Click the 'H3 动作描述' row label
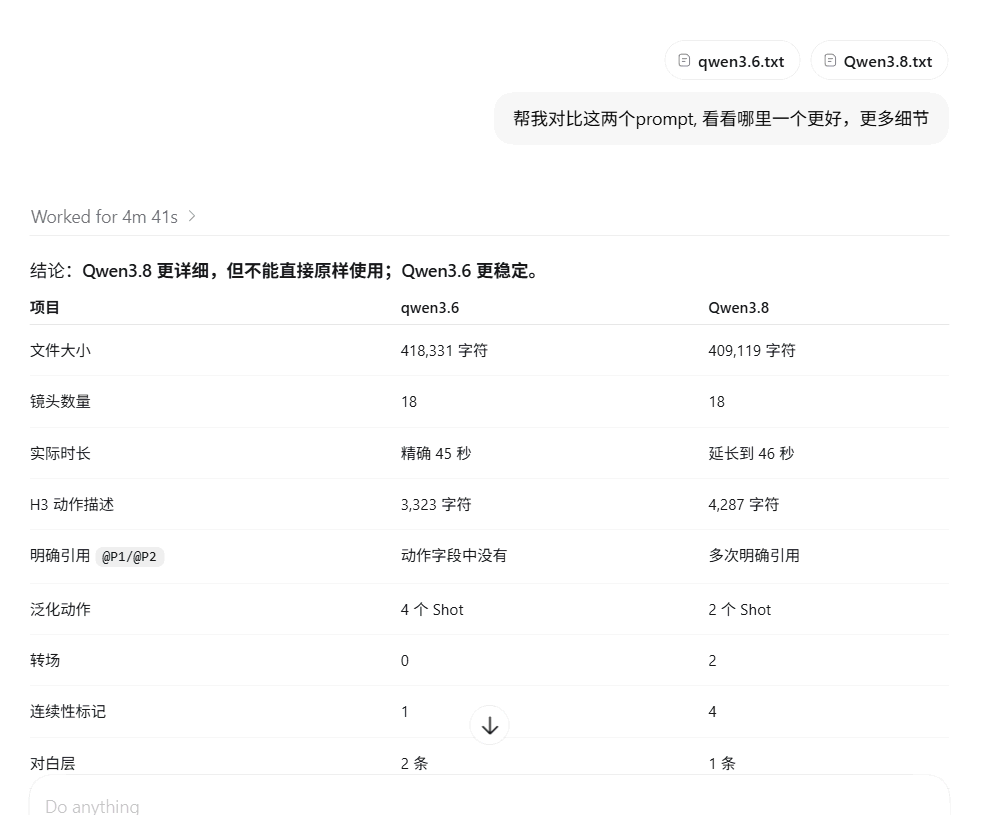 [x=71, y=504]
